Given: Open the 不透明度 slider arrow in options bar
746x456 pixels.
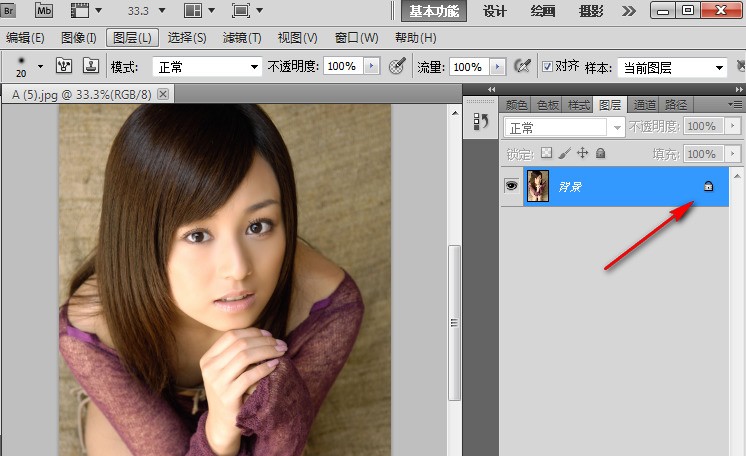Looking at the screenshot, I should [x=372, y=67].
